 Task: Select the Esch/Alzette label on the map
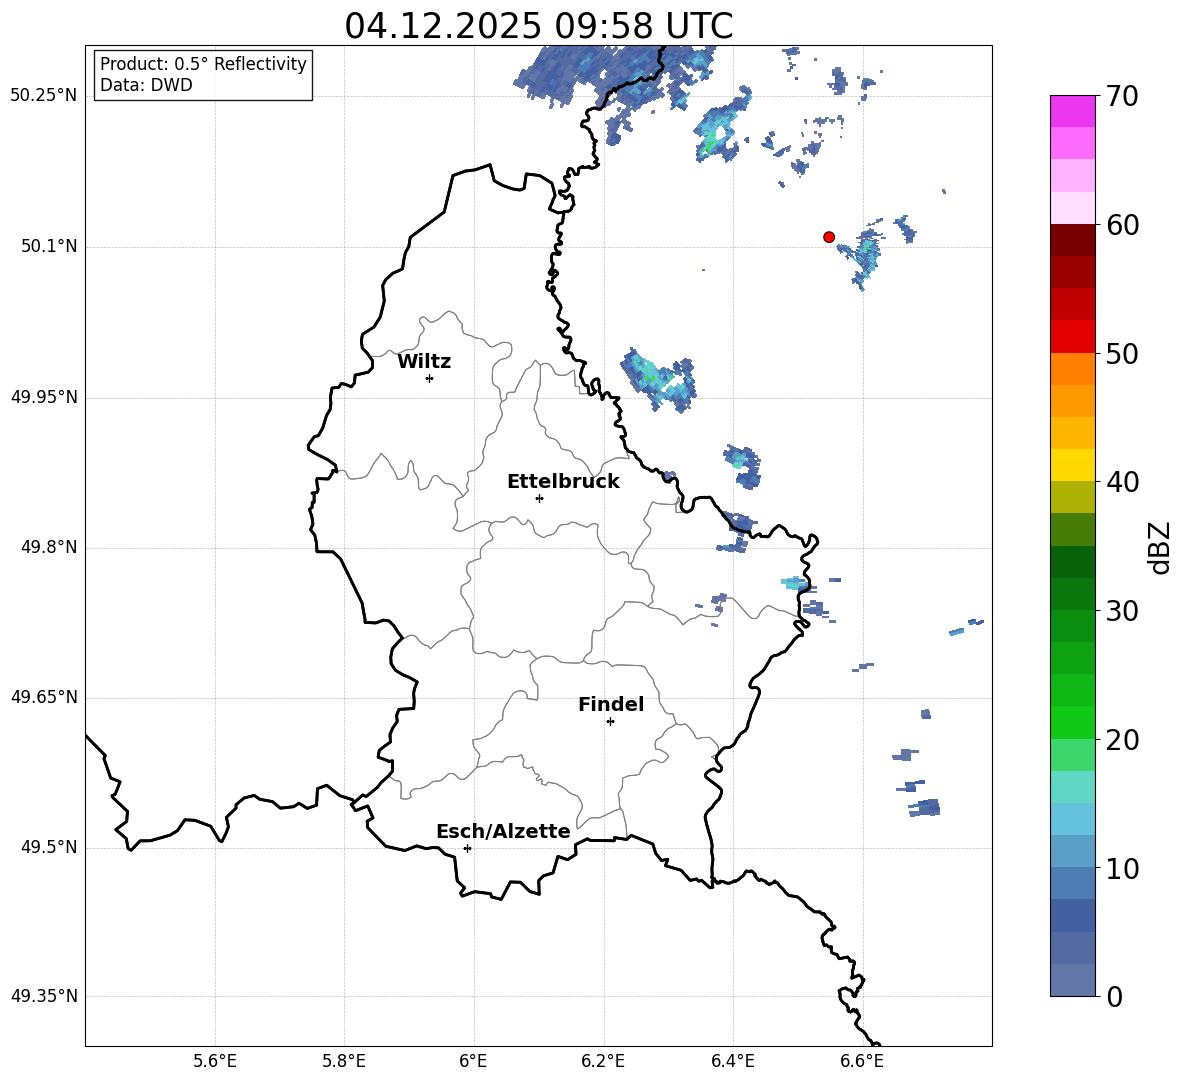pos(503,832)
